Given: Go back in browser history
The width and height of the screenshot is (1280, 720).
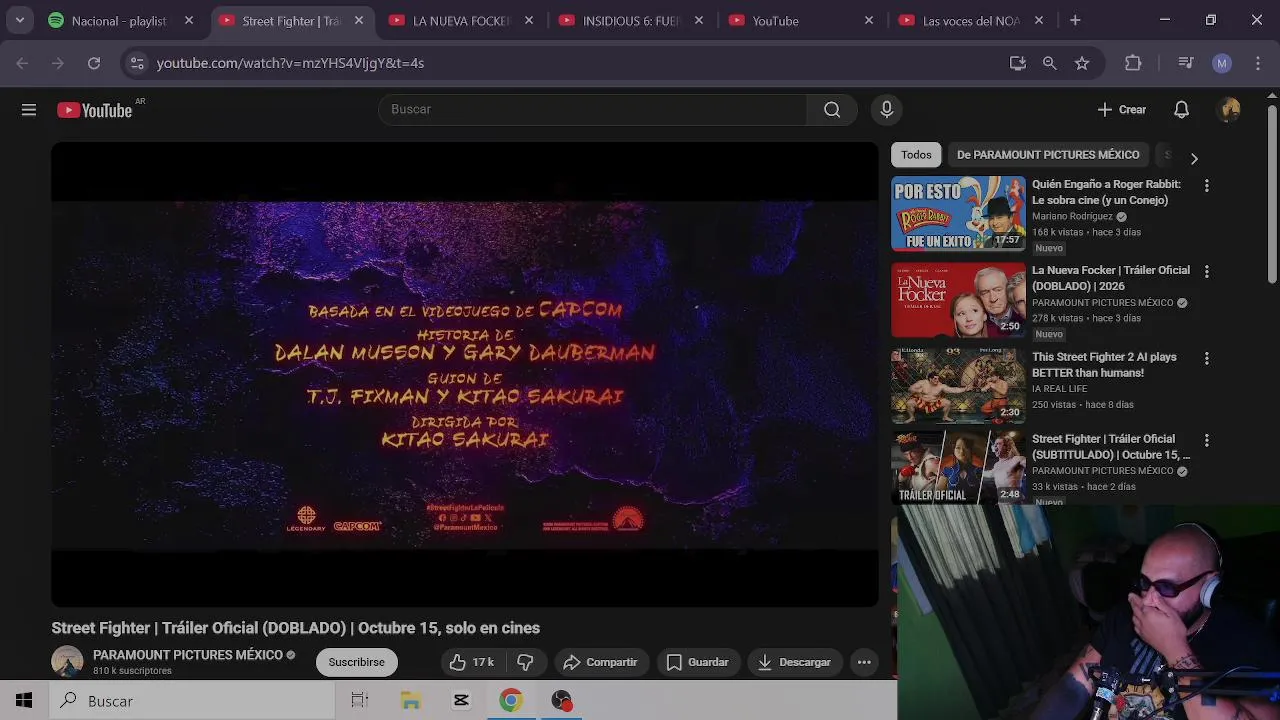Looking at the screenshot, I should pos(22,63).
